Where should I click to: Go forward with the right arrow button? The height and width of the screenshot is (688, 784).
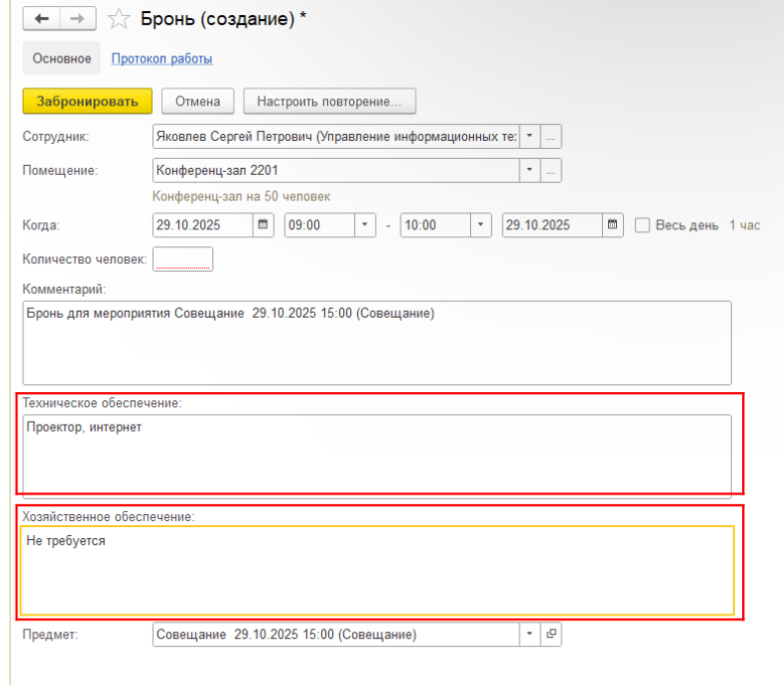click(x=78, y=19)
